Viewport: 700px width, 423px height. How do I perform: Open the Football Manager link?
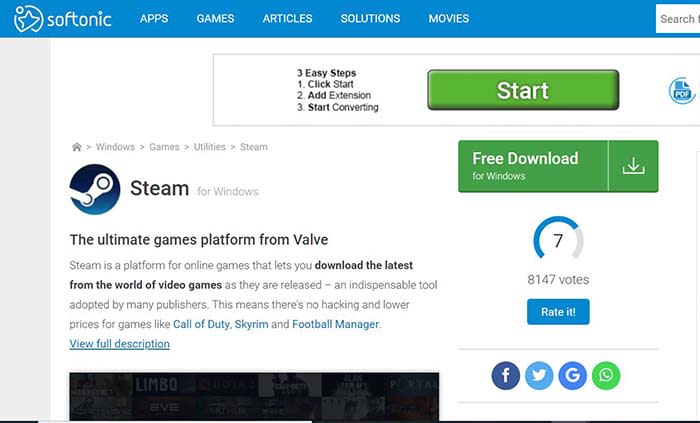coord(335,324)
